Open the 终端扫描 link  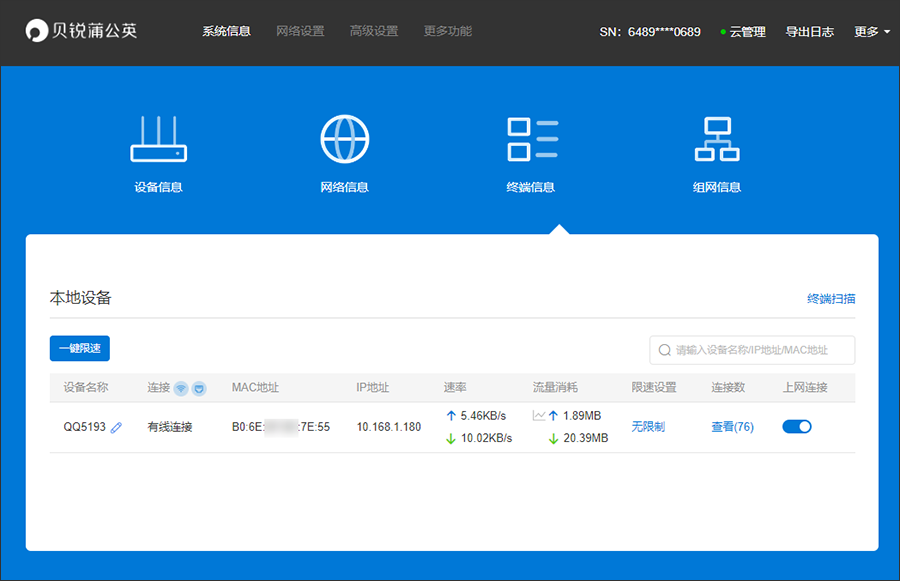click(831, 299)
